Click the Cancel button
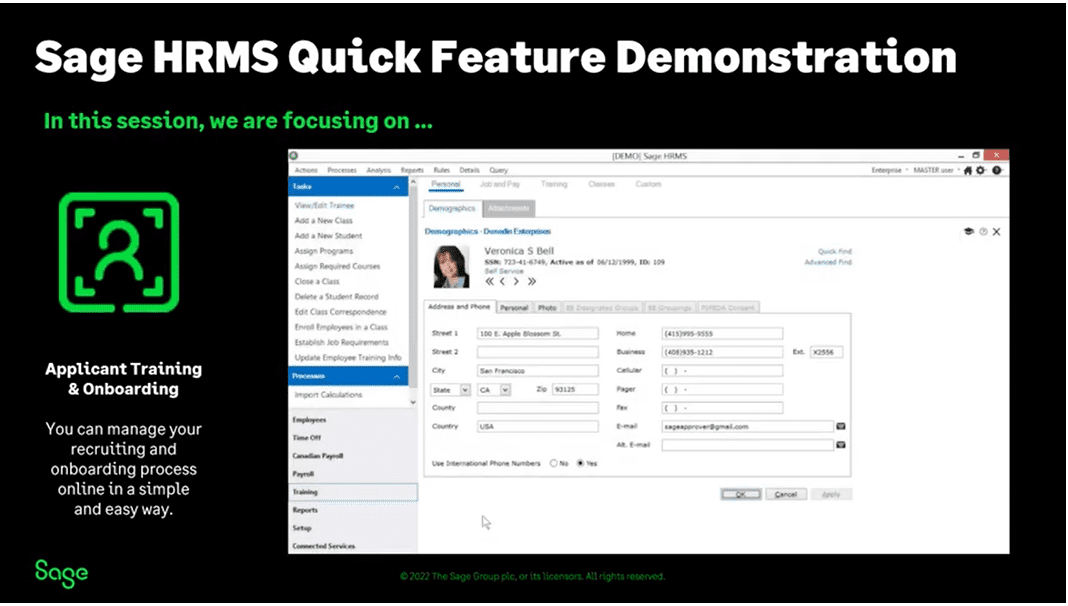Screen dimensions: 1068x606 pos(786,494)
